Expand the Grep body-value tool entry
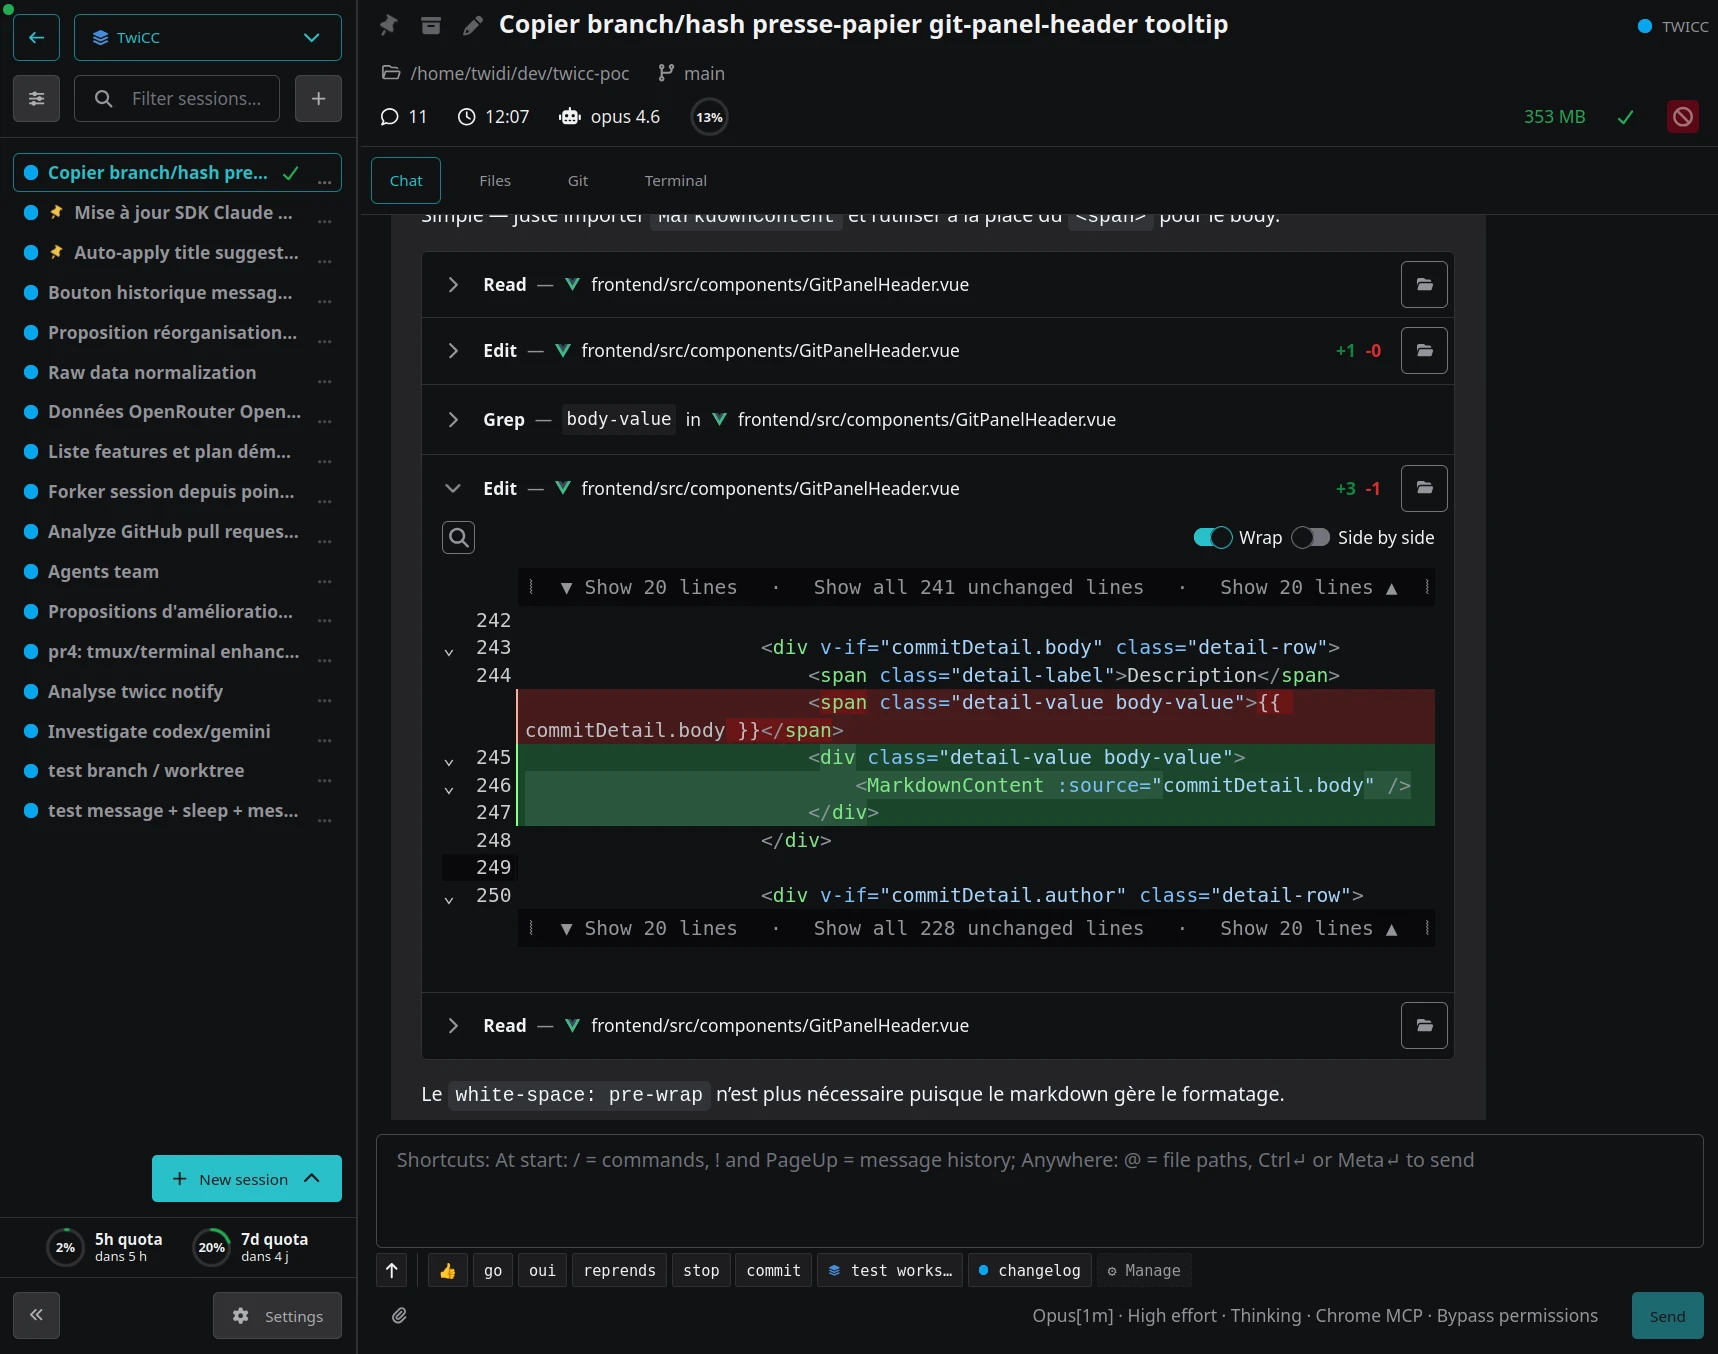Image resolution: width=1718 pixels, height=1354 pixels. click(x=453, y=420)
